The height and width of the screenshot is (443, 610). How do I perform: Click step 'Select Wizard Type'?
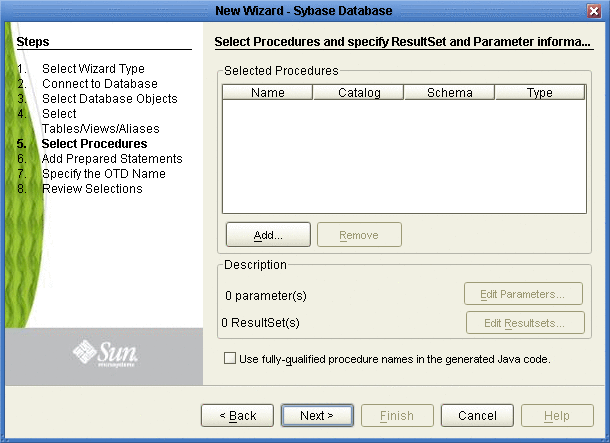tap(93, 68)
